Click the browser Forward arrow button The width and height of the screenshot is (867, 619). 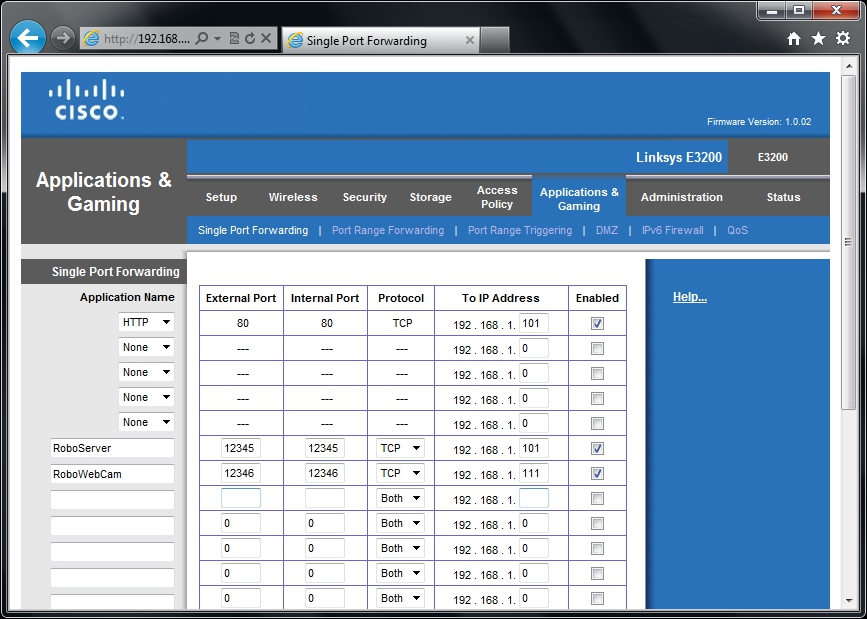click(x=62, y=38)
